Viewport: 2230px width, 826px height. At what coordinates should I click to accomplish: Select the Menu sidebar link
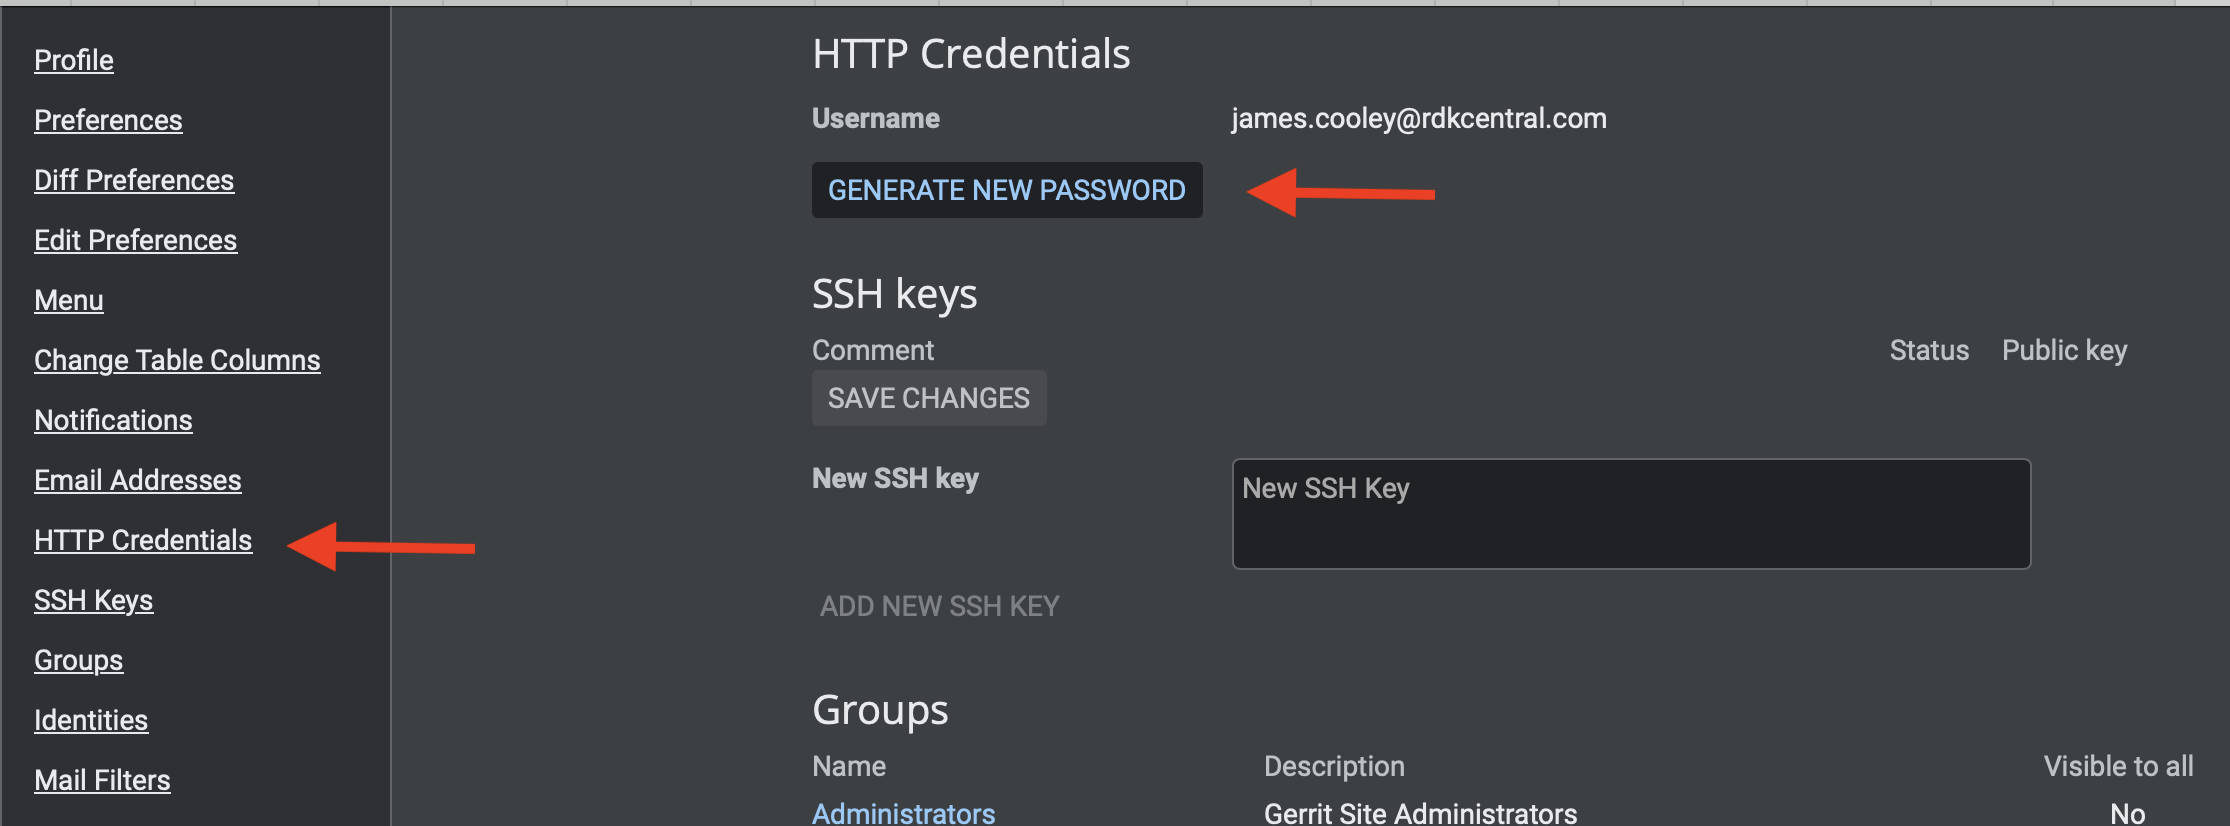69,300
